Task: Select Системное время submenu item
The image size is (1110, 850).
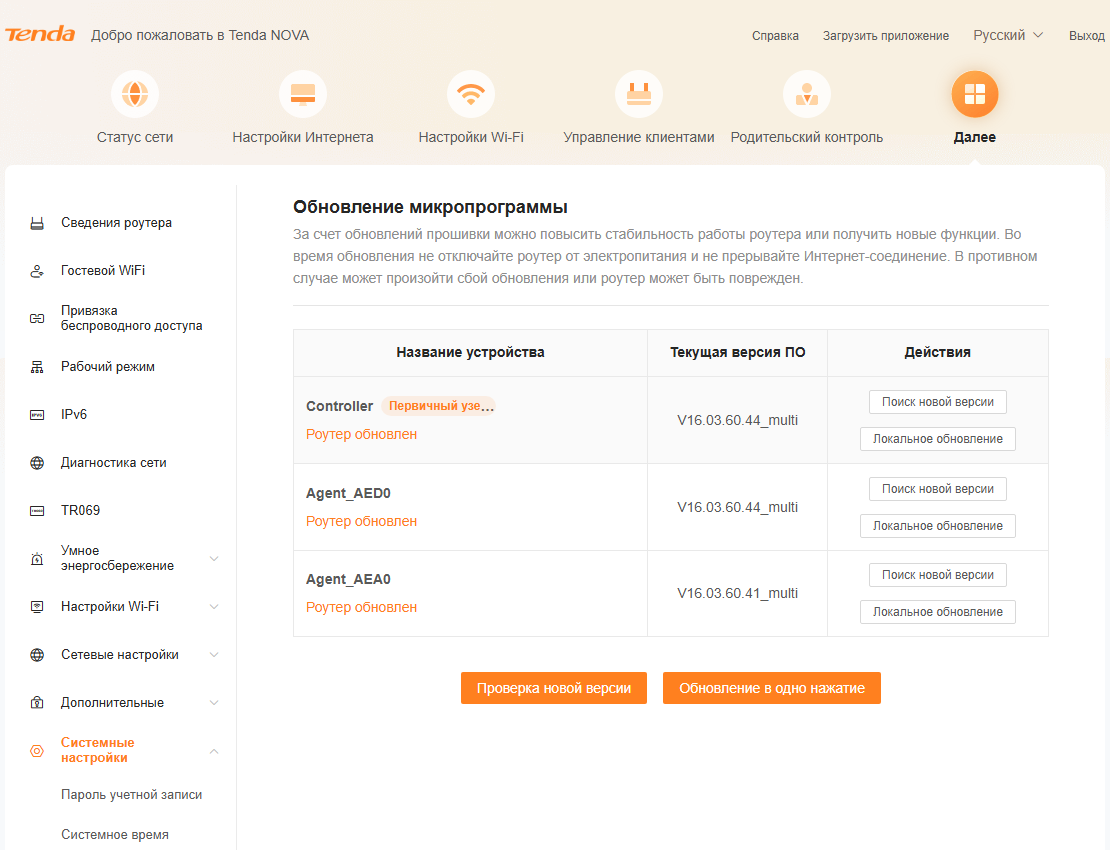Action: [x=115, y=835]
